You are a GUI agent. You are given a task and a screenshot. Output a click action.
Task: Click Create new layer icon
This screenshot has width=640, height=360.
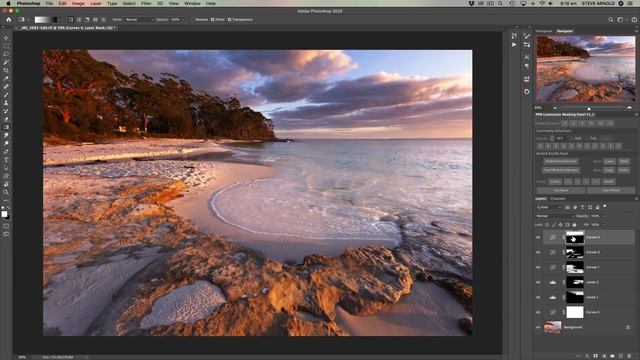tap(621, 356)
